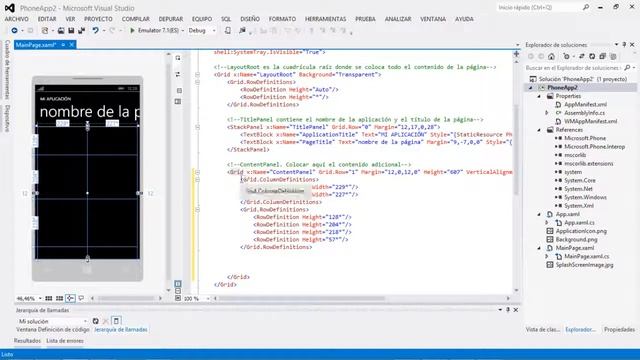The height and width of the screenshot is (360, 640).
Task: Collapse the pane with bottom splitter icon
Action: (x=178, y=298)
